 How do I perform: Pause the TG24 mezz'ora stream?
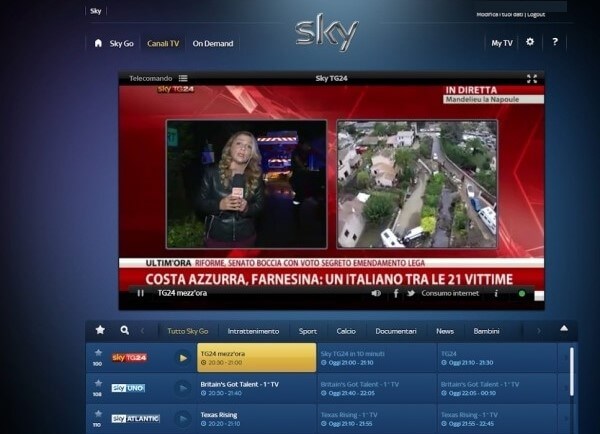(140, 293)
